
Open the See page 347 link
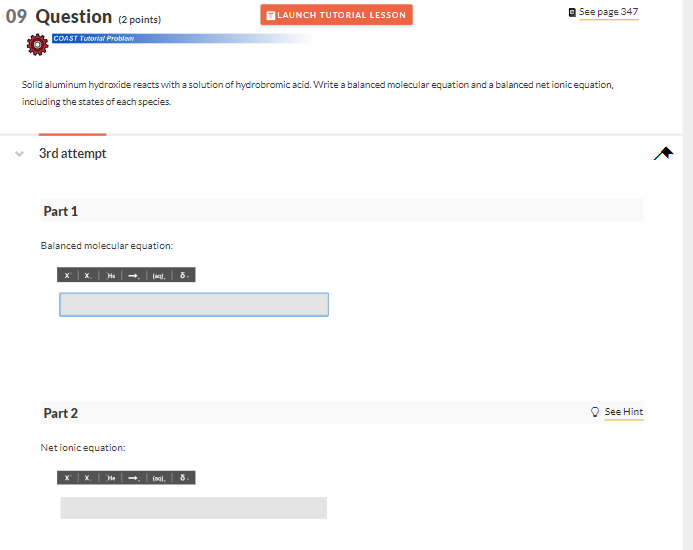609,12
